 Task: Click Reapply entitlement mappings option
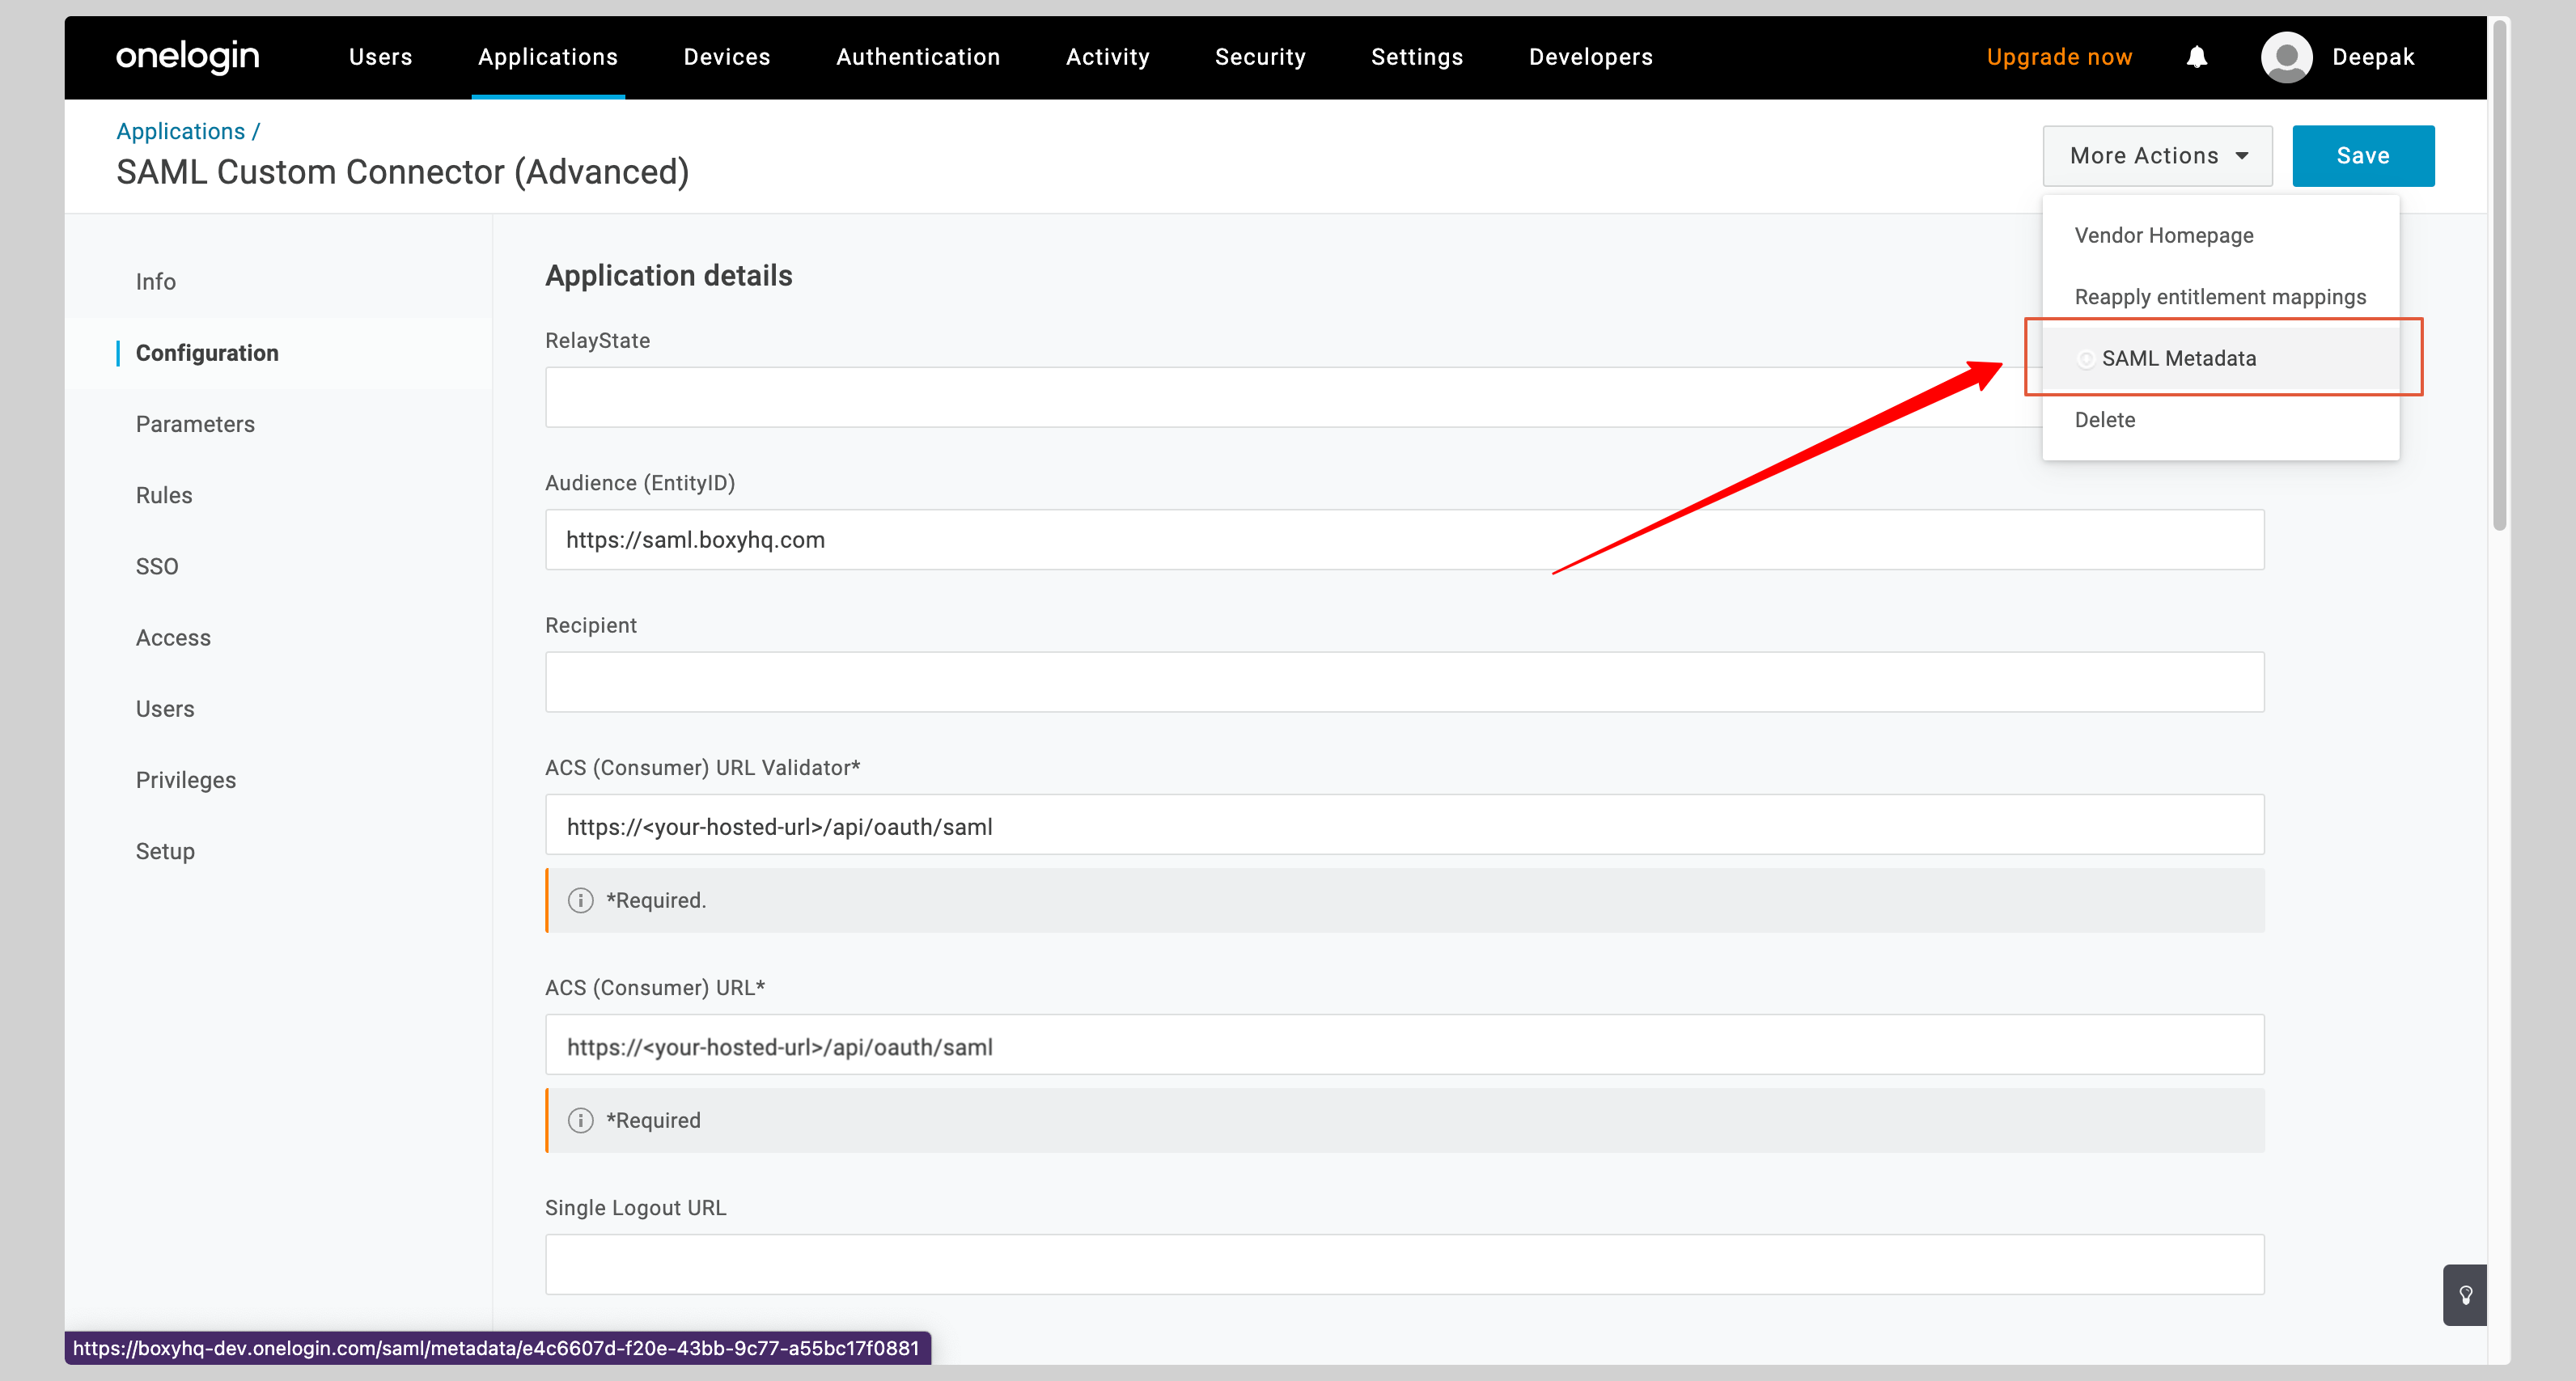[x=2219, y=297]
